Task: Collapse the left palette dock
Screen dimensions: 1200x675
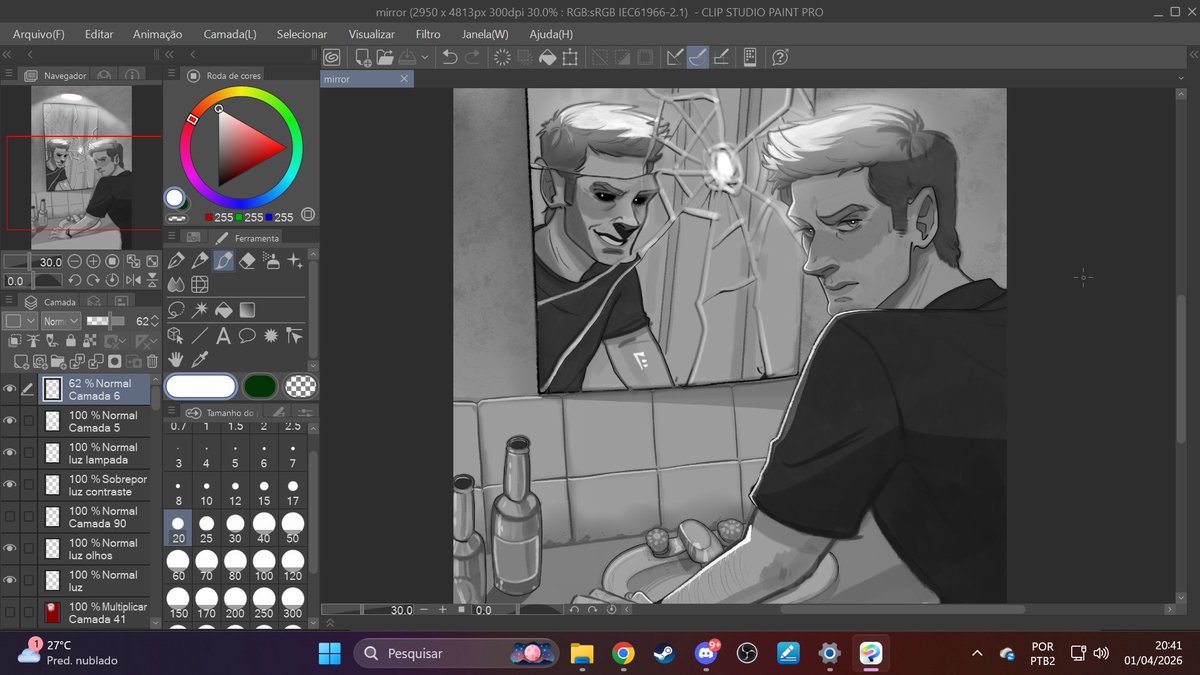Action: (x=7, y=54)
